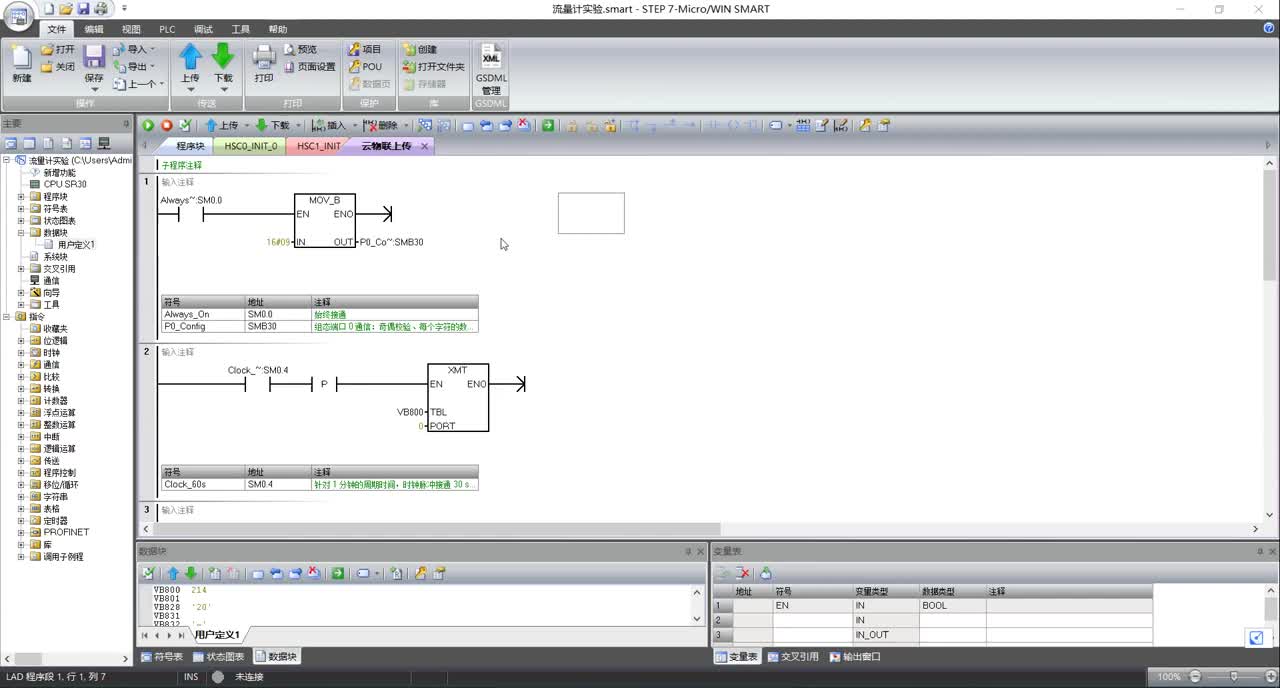
Task: Open the 编辑 ribbon tab
Action: (94, 29)
